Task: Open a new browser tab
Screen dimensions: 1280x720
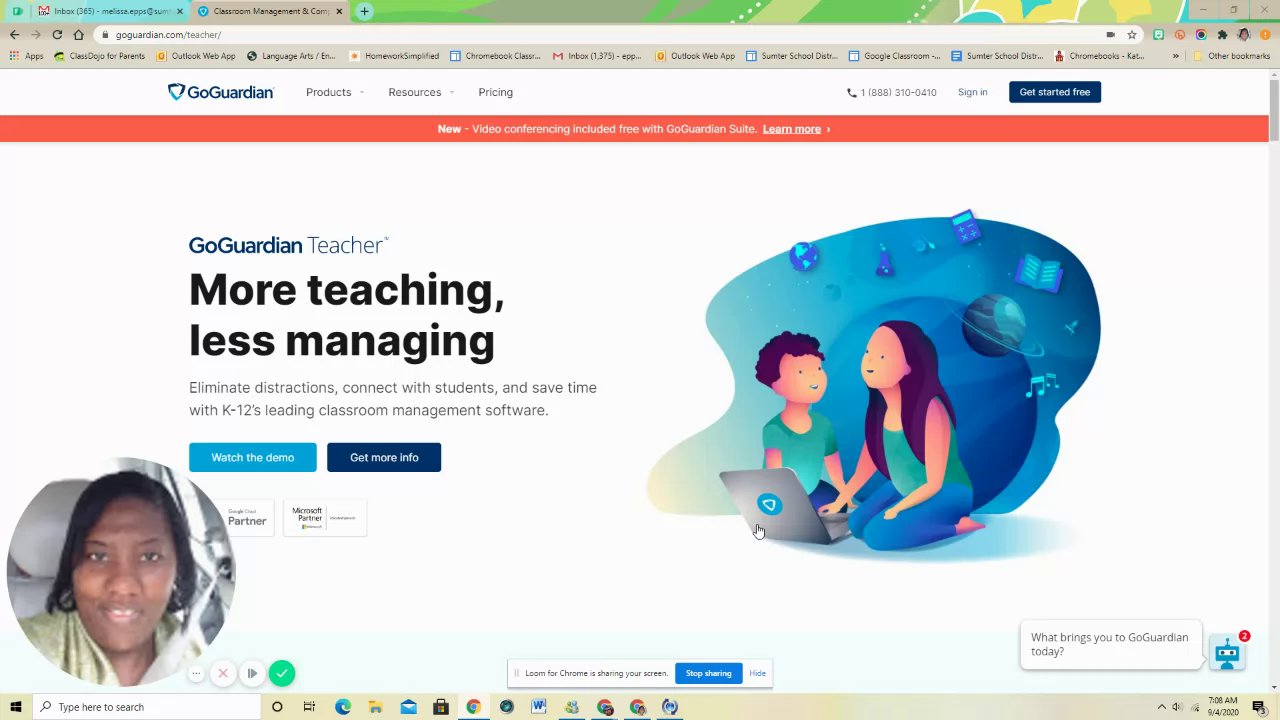Action: pos(364,11)
